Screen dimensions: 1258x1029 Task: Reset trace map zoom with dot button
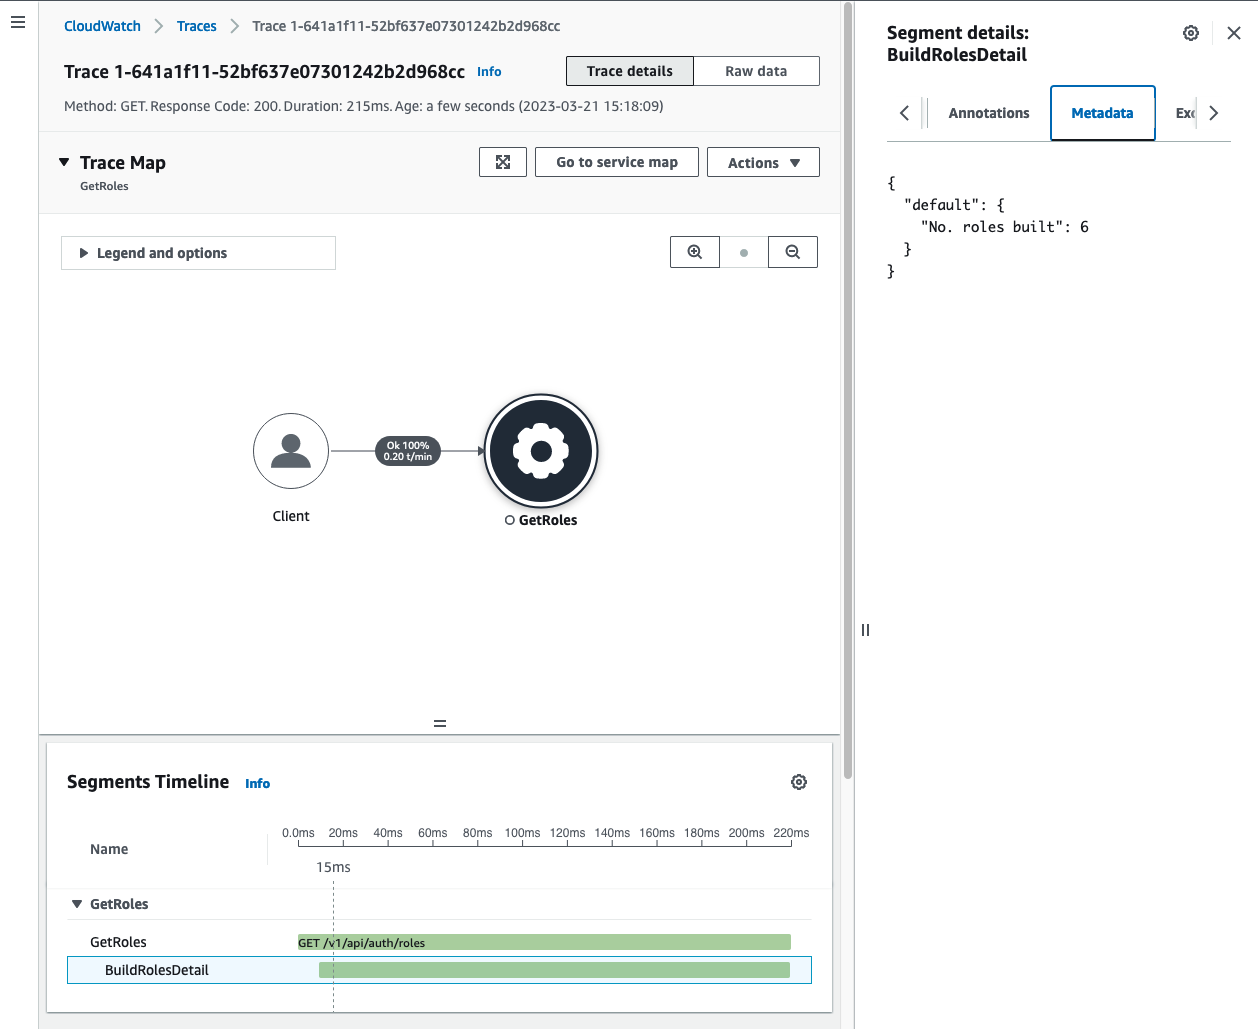click(x=744, y=252)
